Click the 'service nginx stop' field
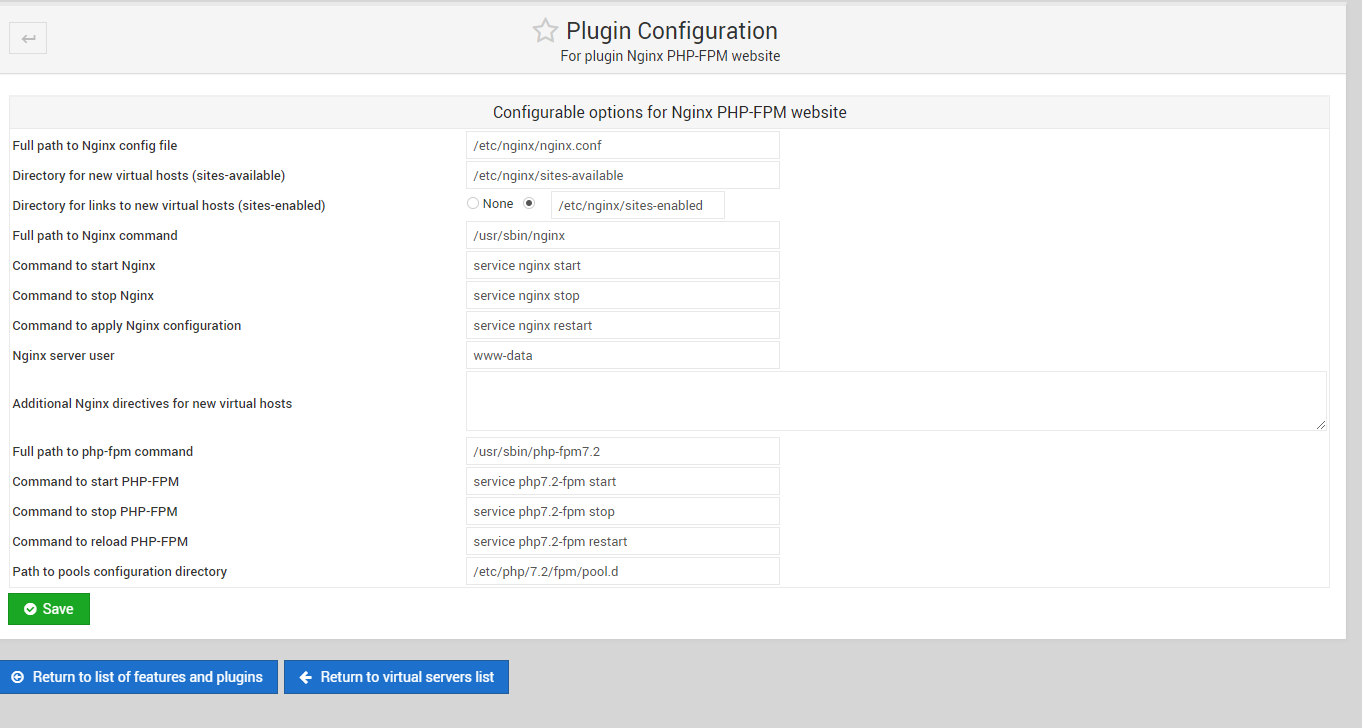The width and height of the screenshot is (1362, 728). (622, 295)
